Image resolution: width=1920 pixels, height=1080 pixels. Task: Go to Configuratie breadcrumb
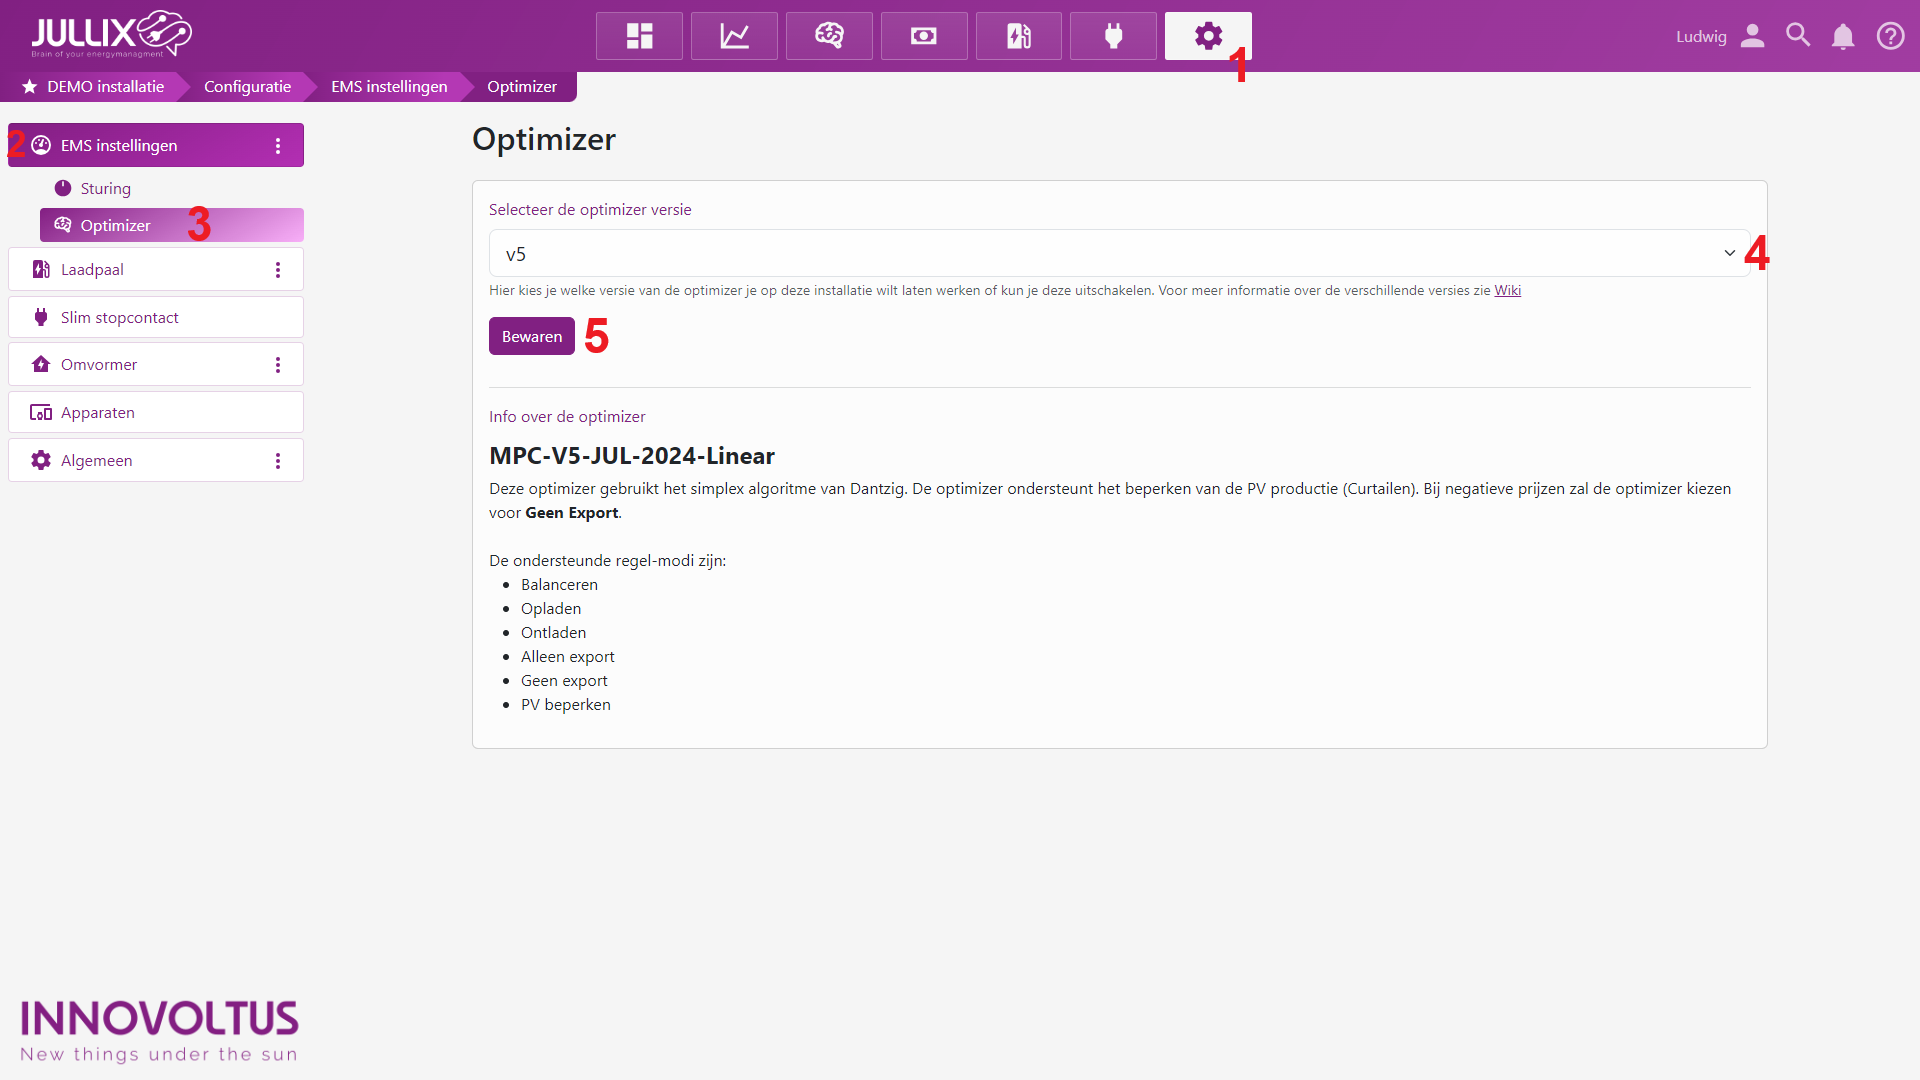pos(247,87)
